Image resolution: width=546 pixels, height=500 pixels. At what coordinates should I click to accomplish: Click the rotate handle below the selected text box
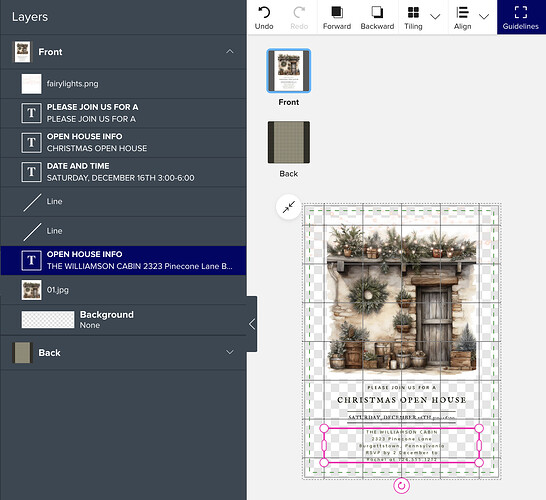[x=401, y=486]
